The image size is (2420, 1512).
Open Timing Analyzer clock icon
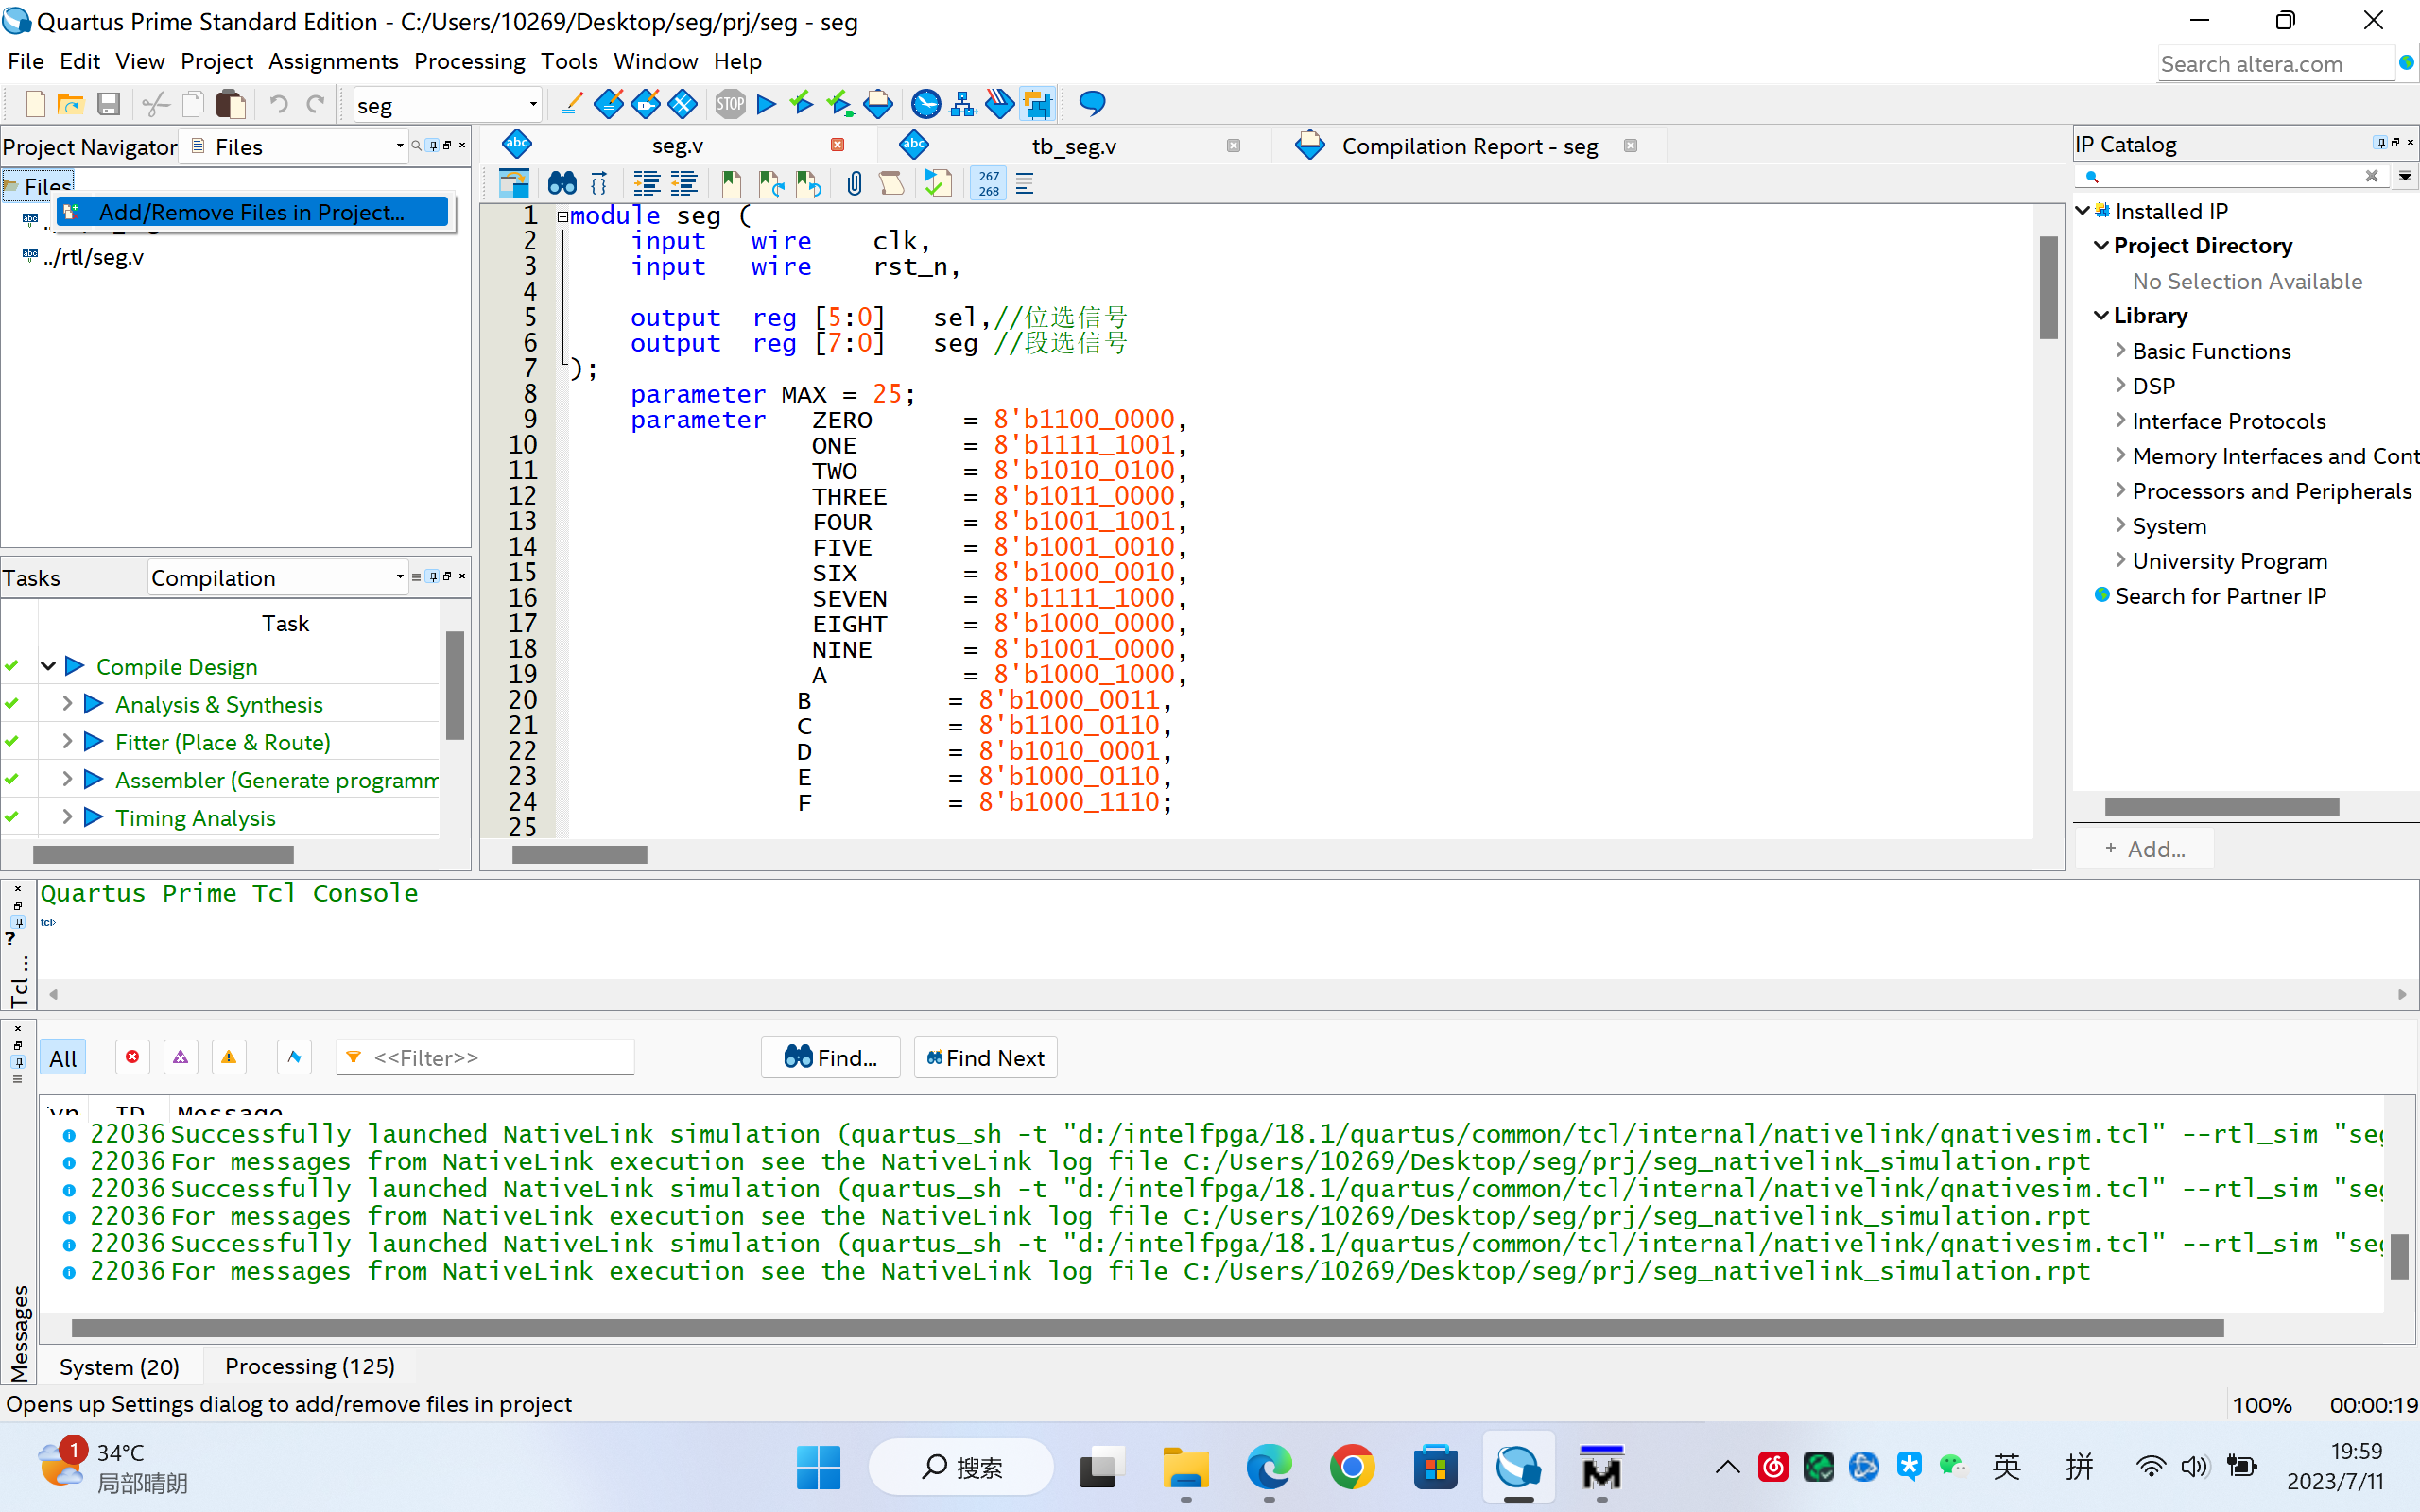(926, 104)
